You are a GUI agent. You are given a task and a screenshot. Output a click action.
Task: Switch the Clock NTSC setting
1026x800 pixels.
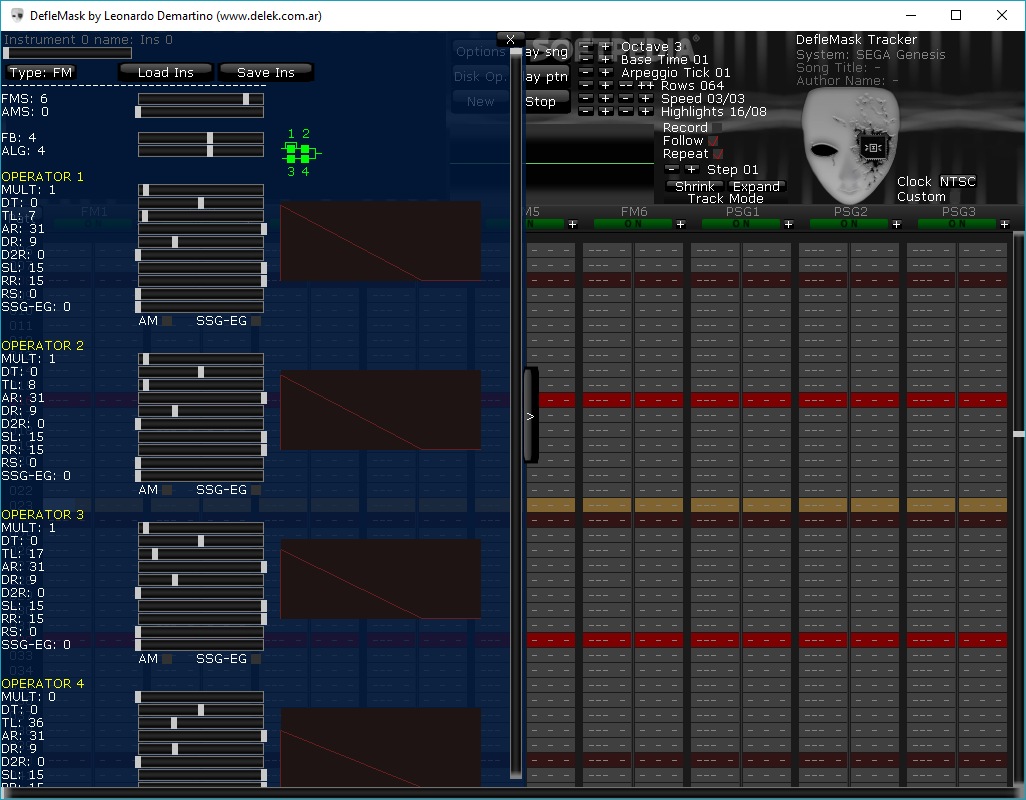point(957,182)
